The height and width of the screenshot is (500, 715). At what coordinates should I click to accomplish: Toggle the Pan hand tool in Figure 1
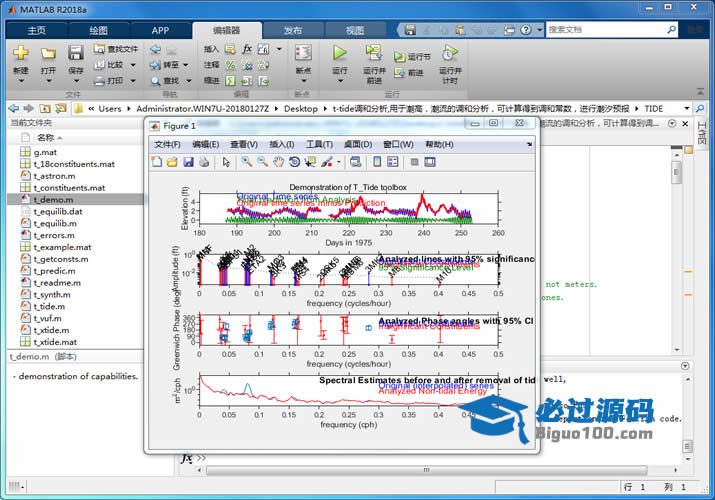(x=279, y=162)
